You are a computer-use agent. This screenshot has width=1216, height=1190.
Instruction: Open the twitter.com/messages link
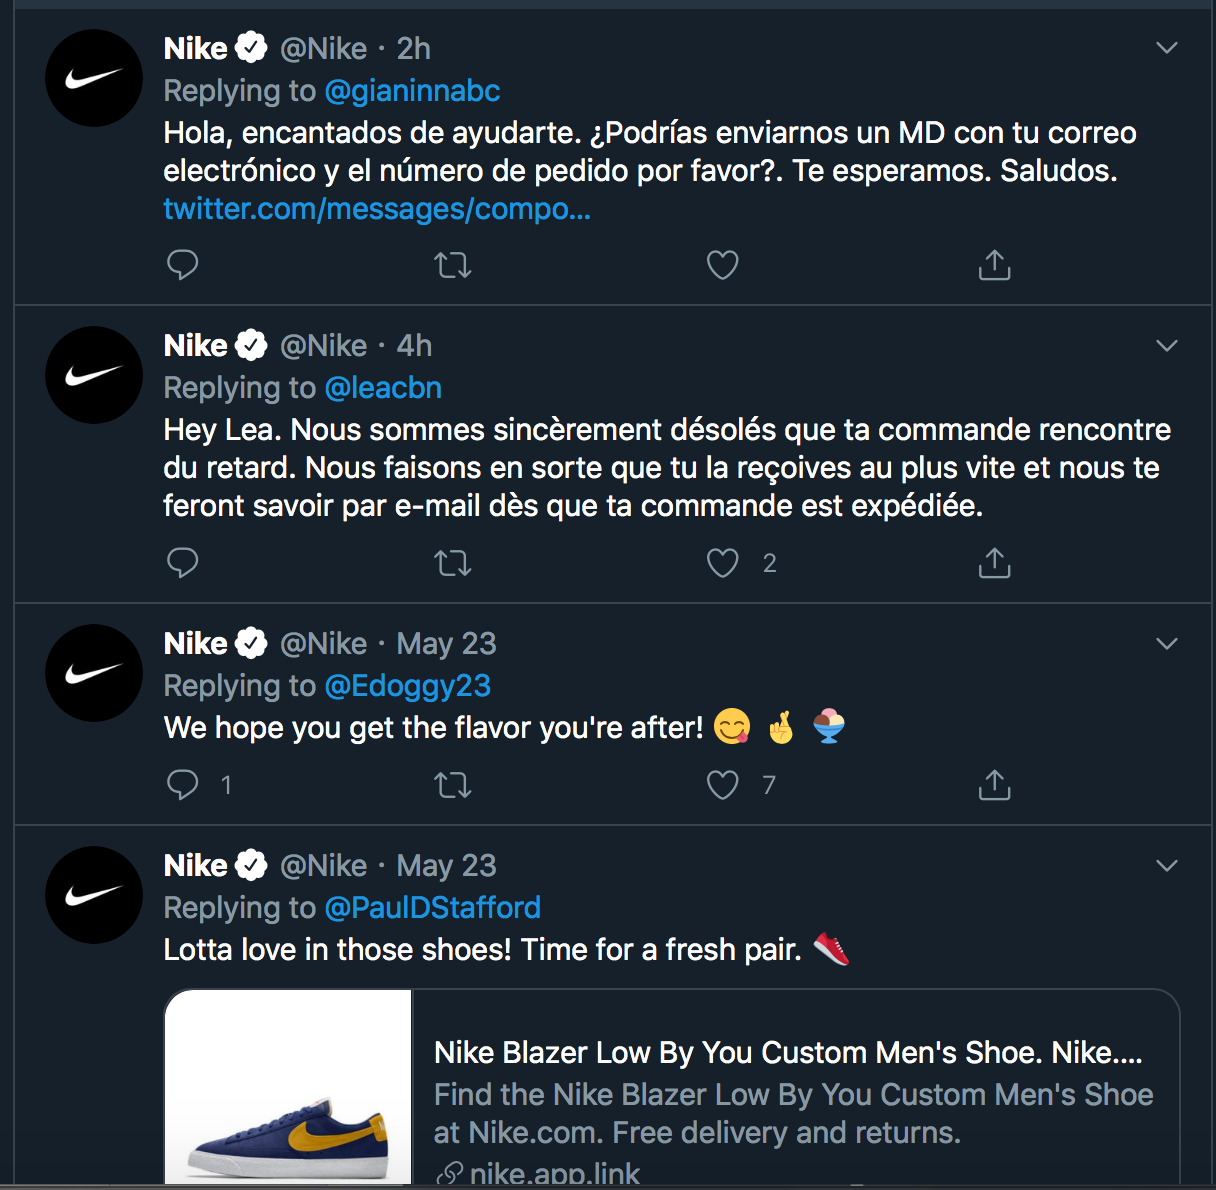(377, 209)
